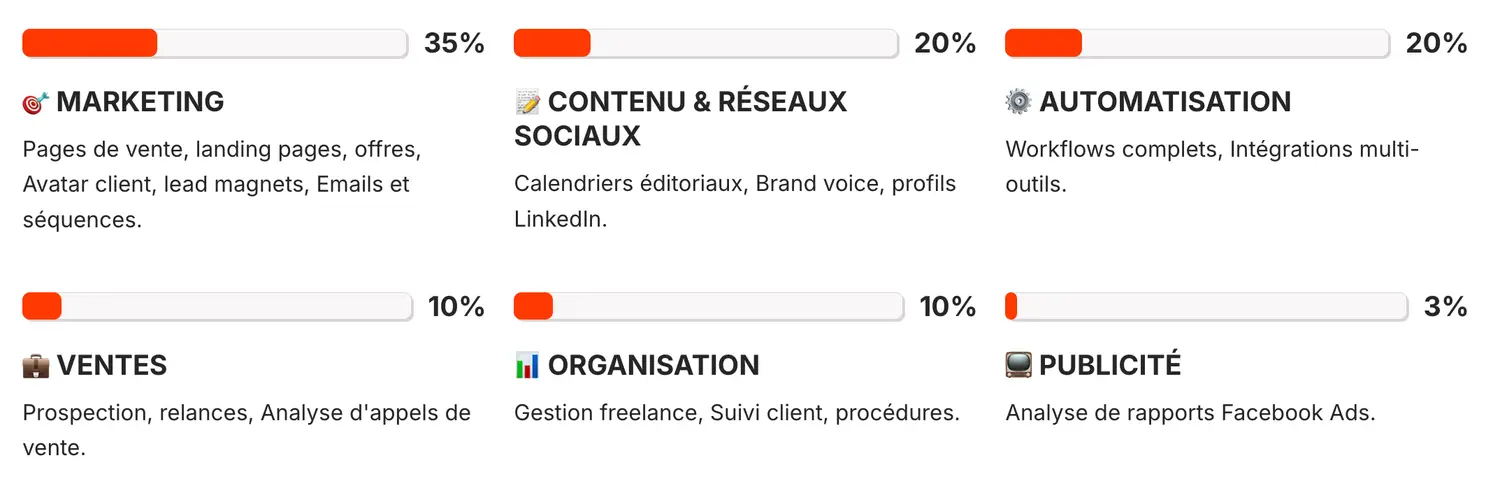
Task: Open the AUTOMATISATION heading
Action: pyautogui.click(x=1165, y=102)
